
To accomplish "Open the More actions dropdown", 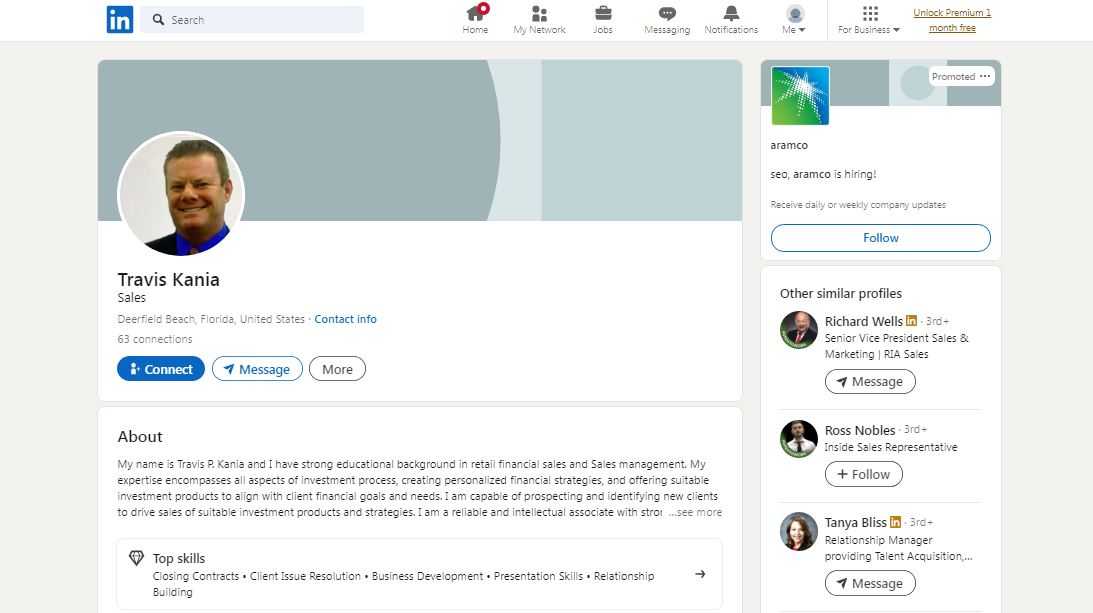I will point(337,369).
